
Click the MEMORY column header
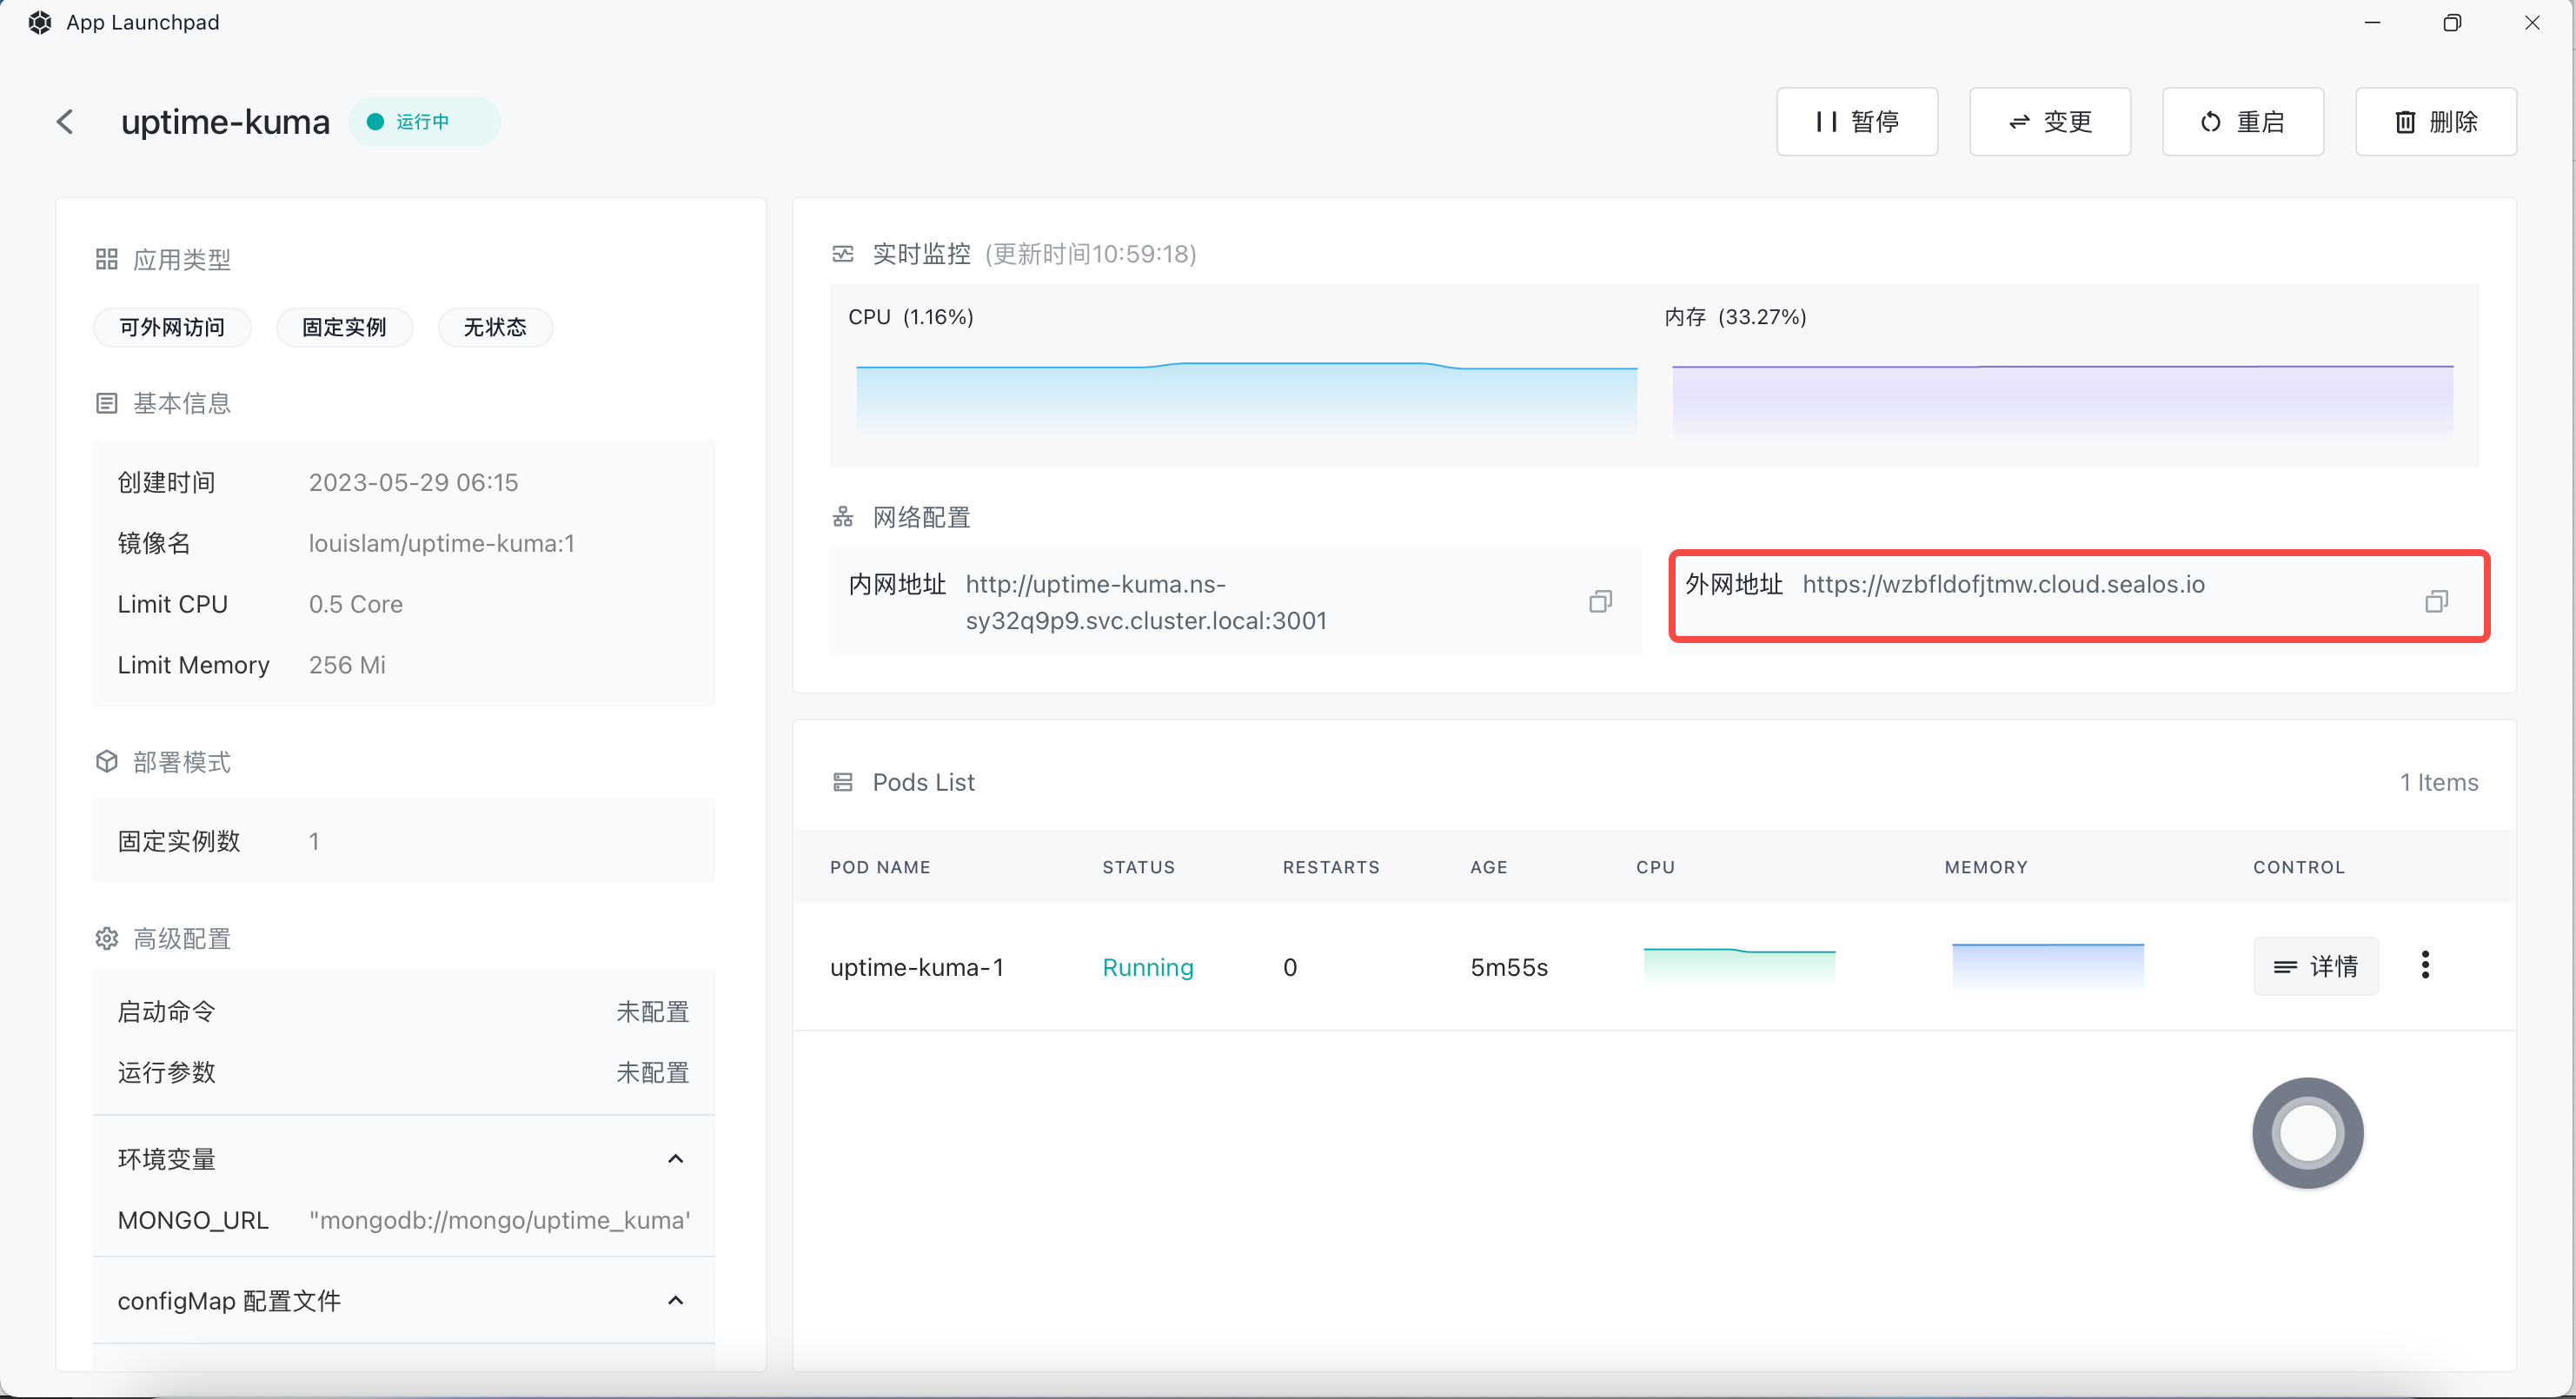1986,867
